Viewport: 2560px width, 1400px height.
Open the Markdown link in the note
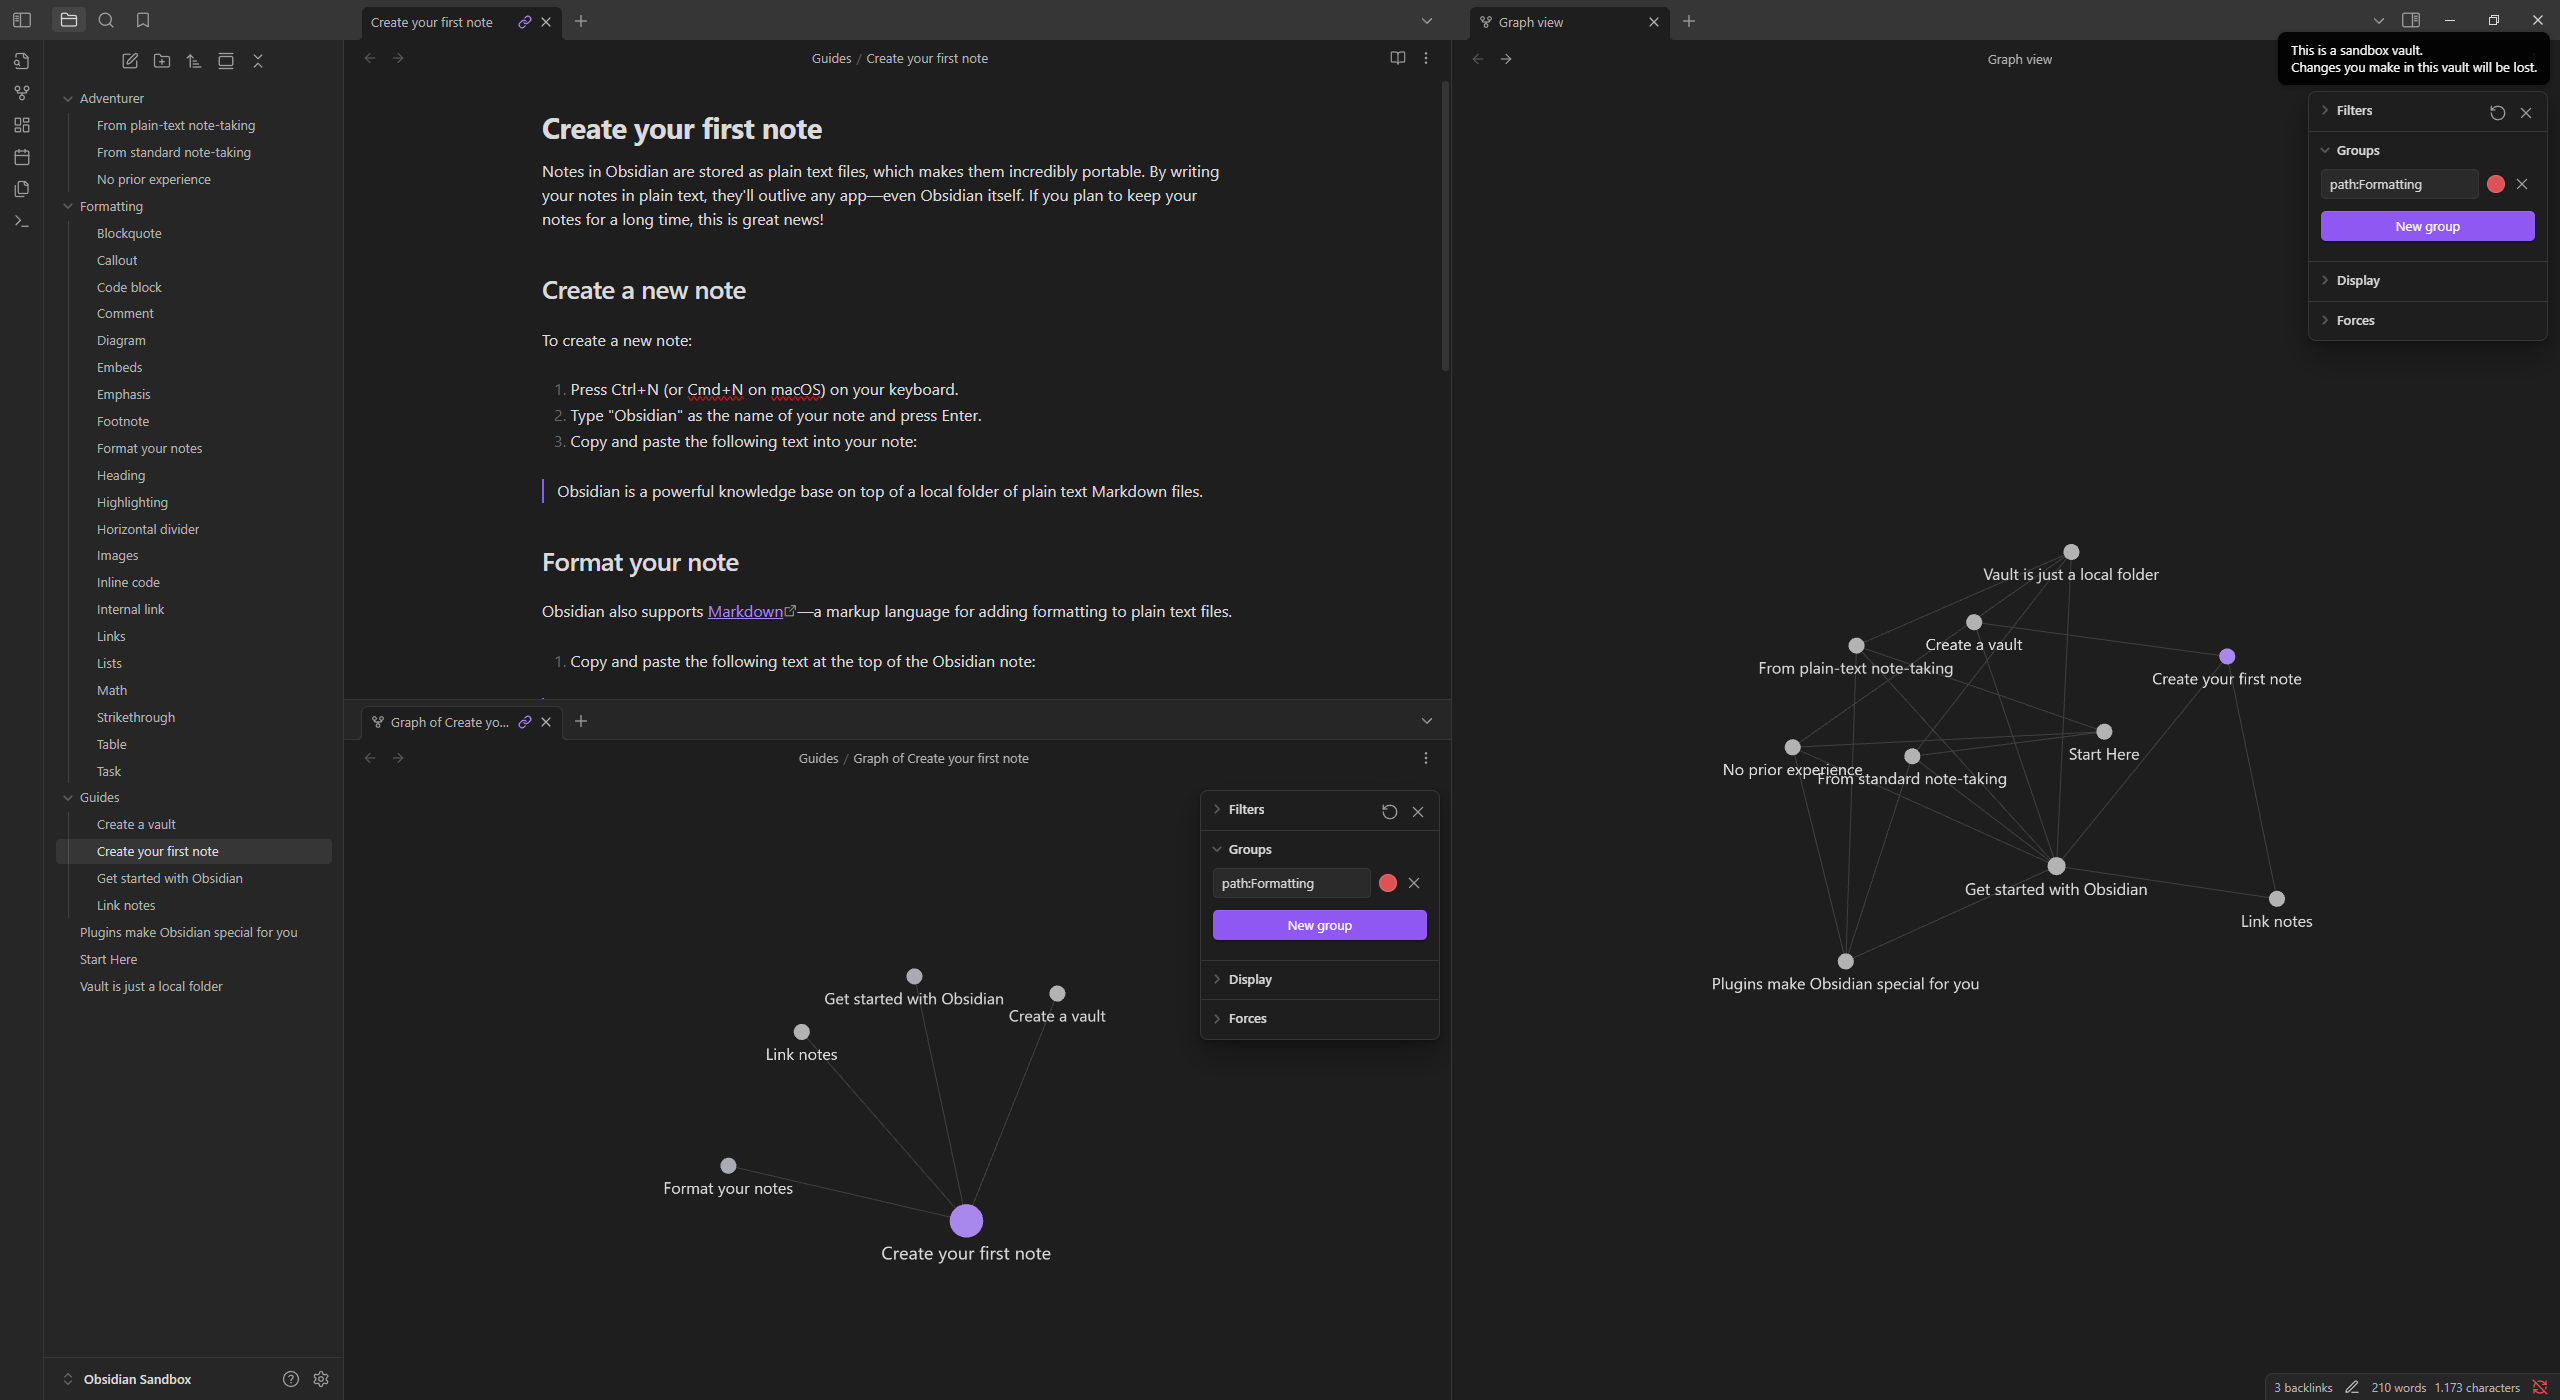tap(744, 611)
